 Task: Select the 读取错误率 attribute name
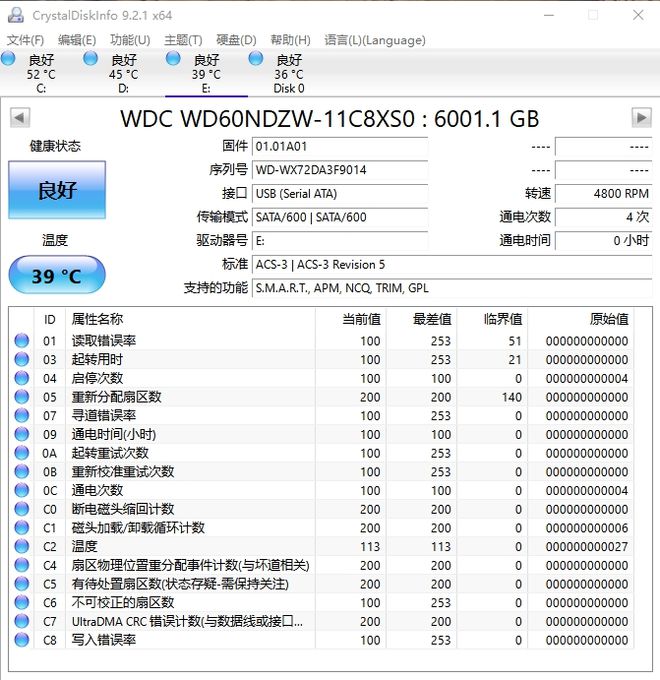coord(104,341)
